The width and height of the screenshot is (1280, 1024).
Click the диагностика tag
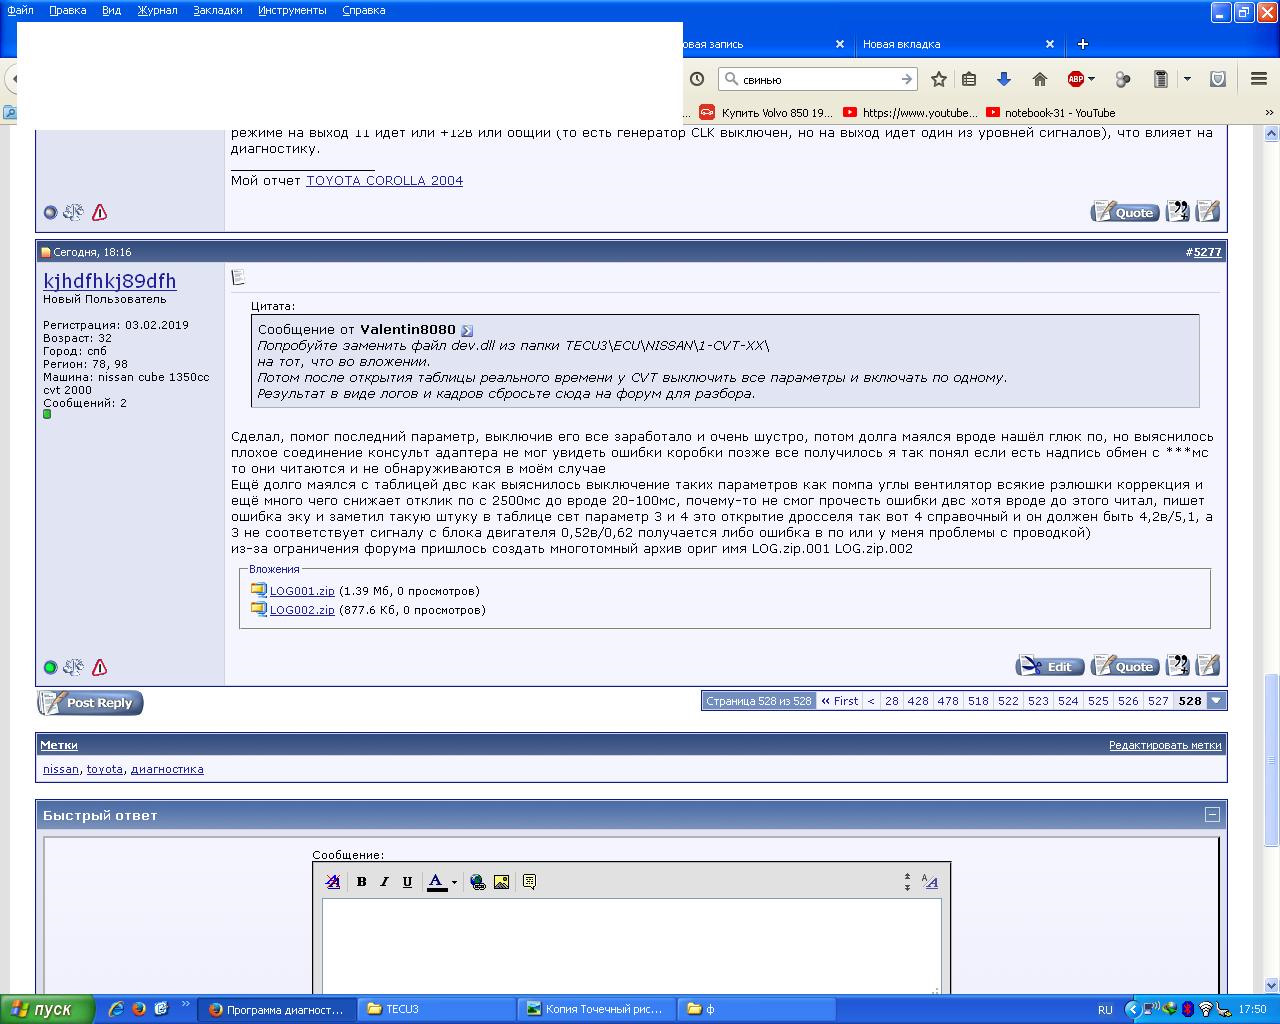pos(167,769)
